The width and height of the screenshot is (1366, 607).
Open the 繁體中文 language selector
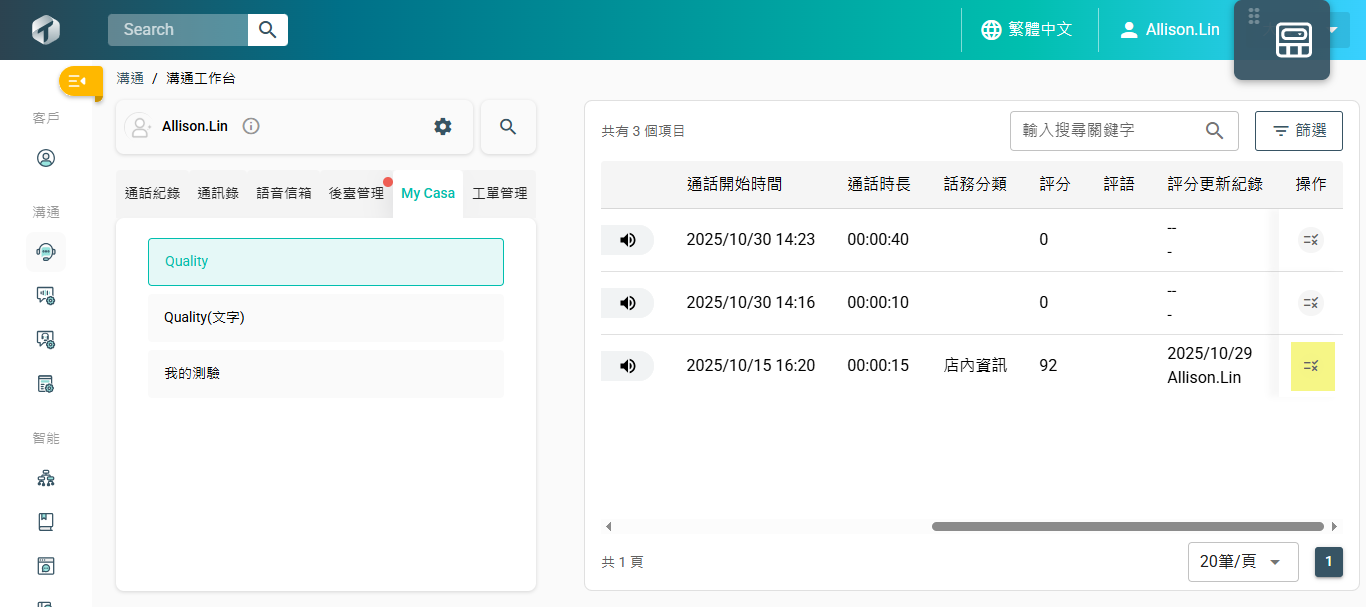[x=1027, y=30]
